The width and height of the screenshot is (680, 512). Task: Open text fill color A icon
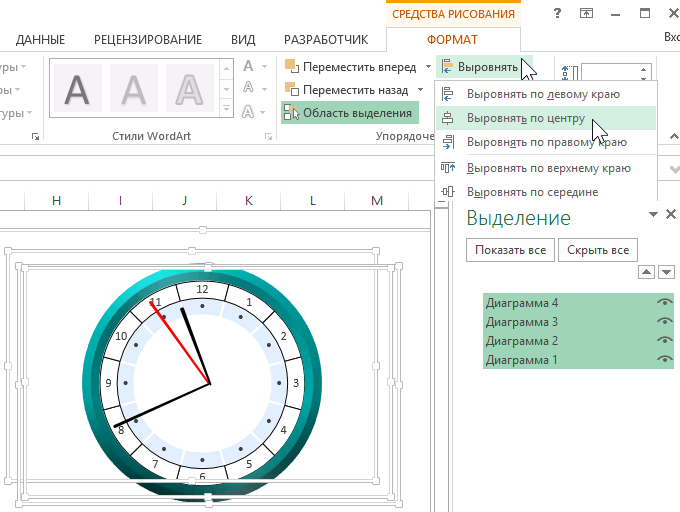point(248,66)
